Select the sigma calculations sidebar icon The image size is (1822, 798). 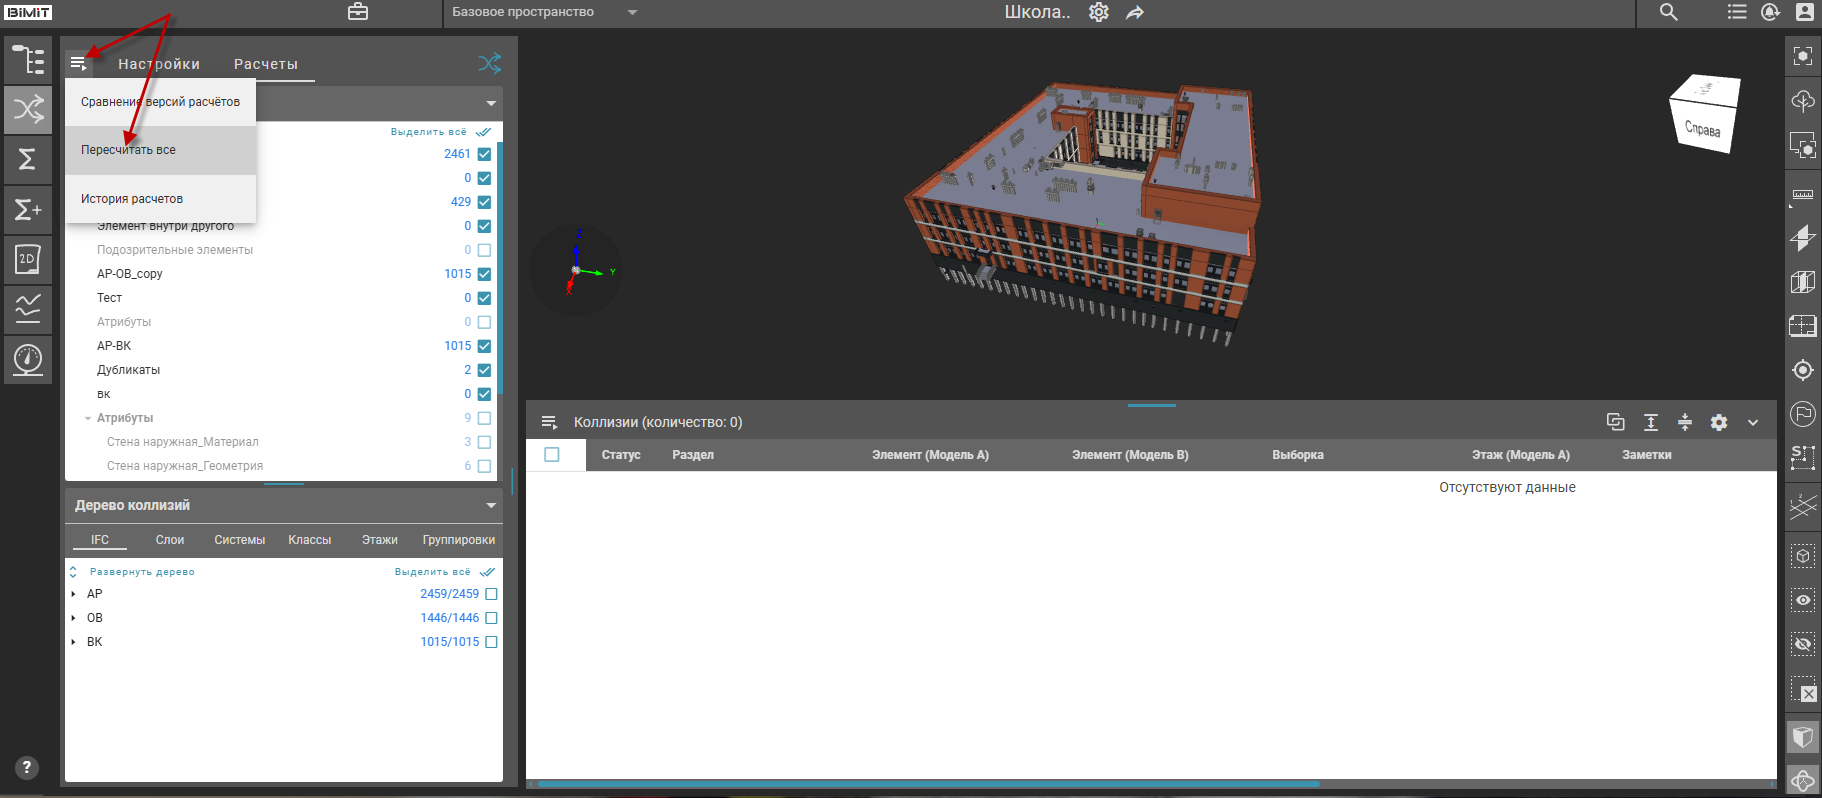point(28,159)
